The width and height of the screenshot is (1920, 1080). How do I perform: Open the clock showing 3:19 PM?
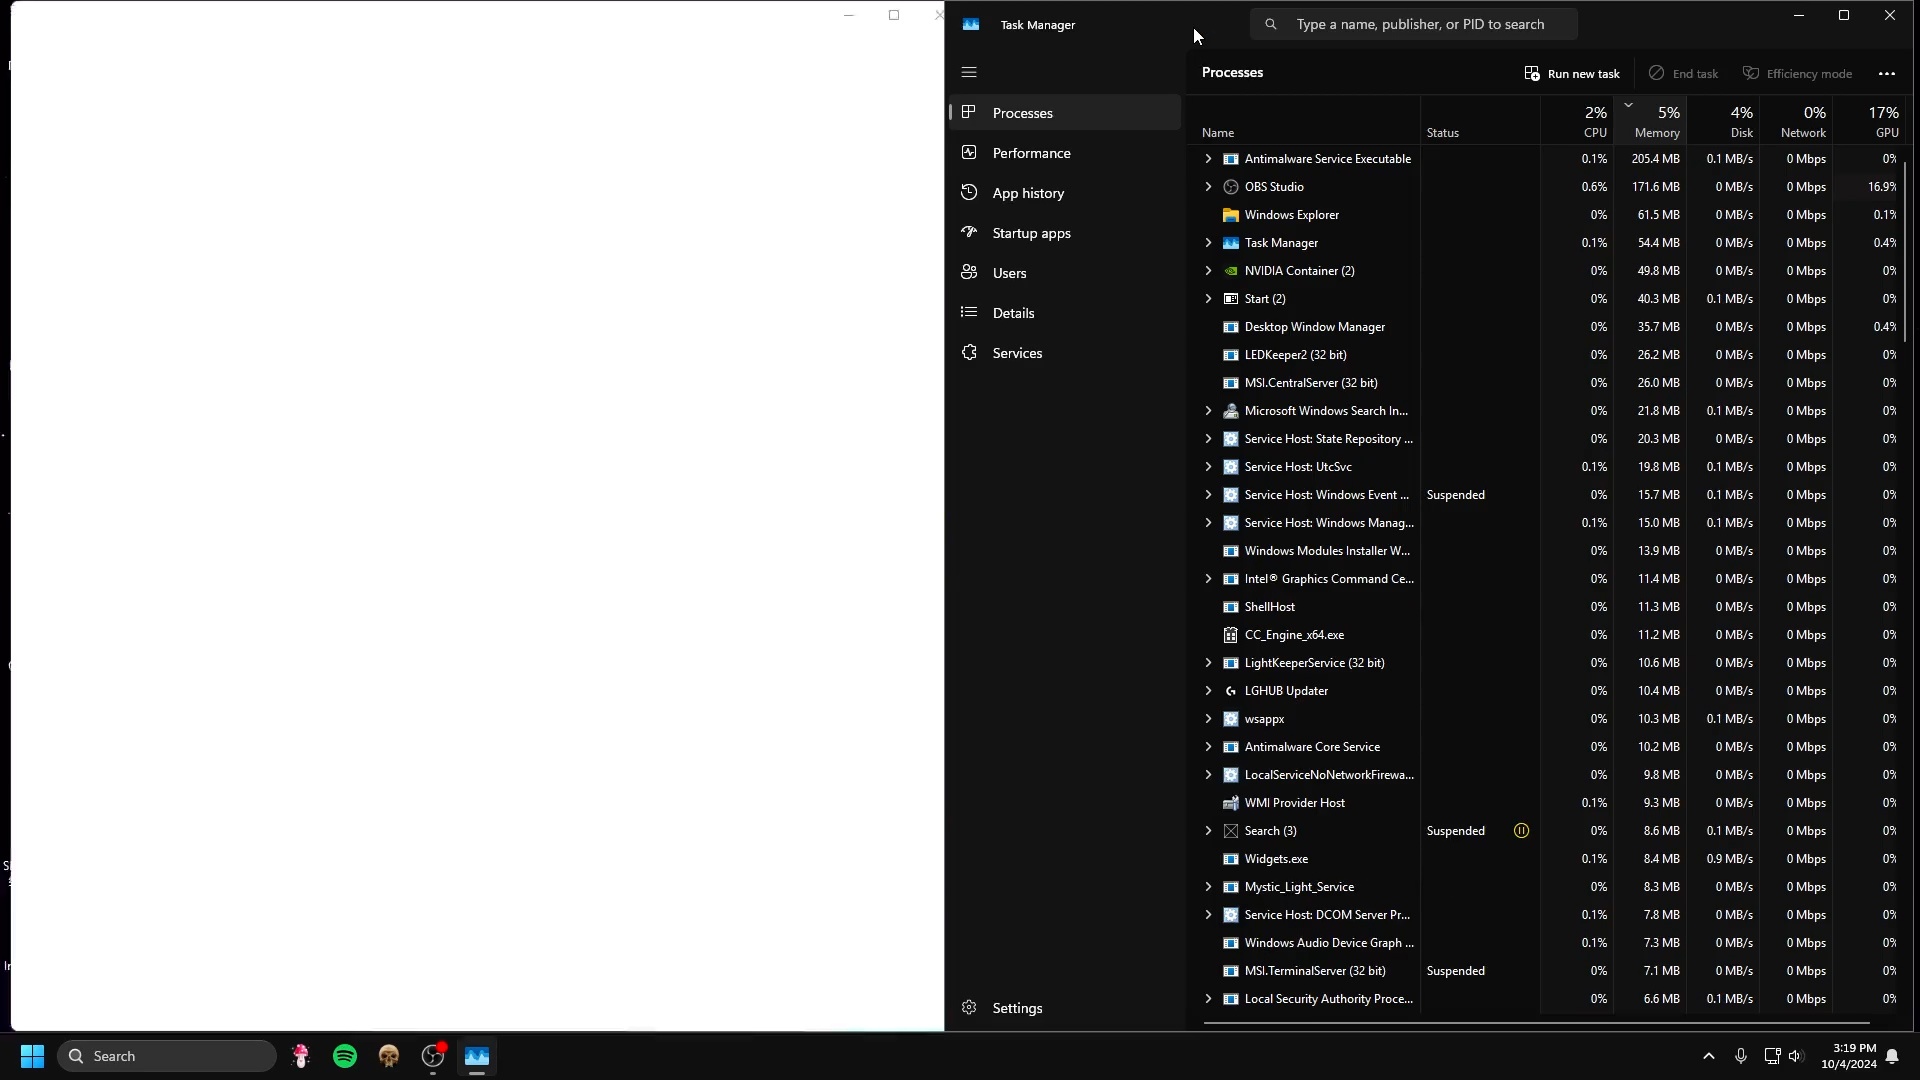point(1848,1056)
